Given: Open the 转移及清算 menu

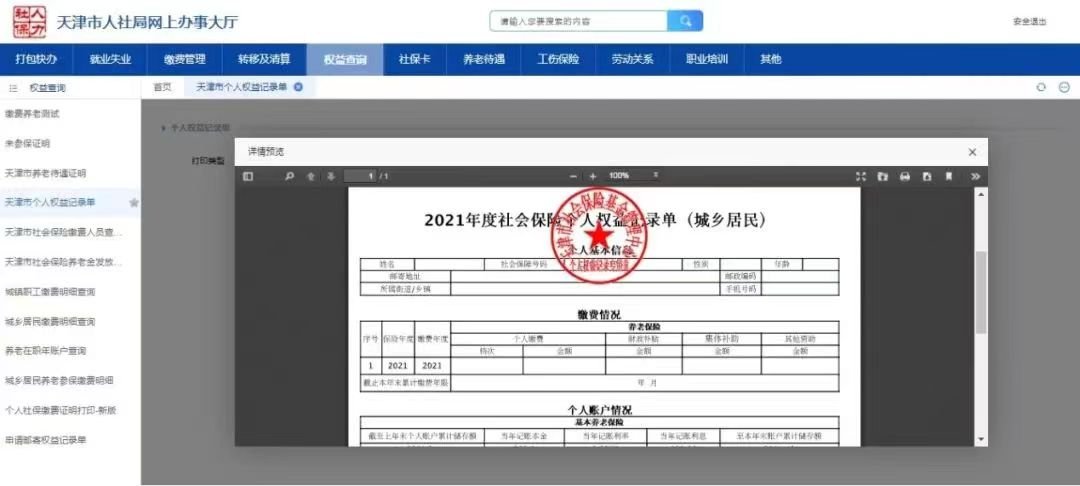Looking at the screenshot, I should (x=264, y=59).
